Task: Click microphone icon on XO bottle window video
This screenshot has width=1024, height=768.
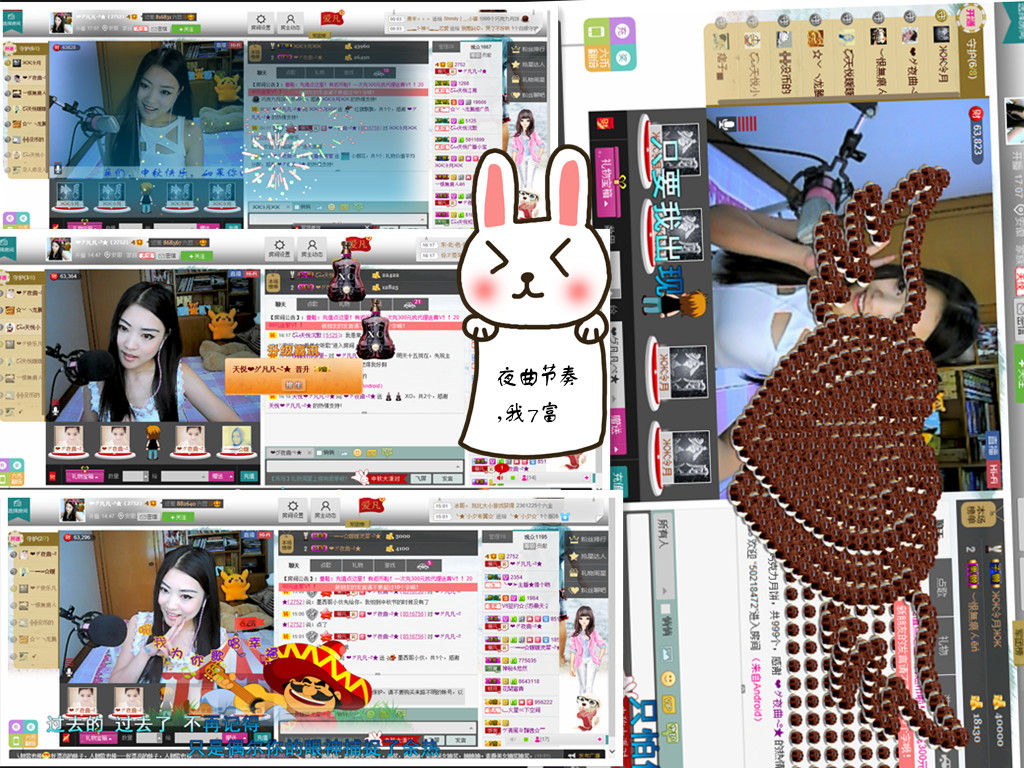Action: (x=56, y=409)
